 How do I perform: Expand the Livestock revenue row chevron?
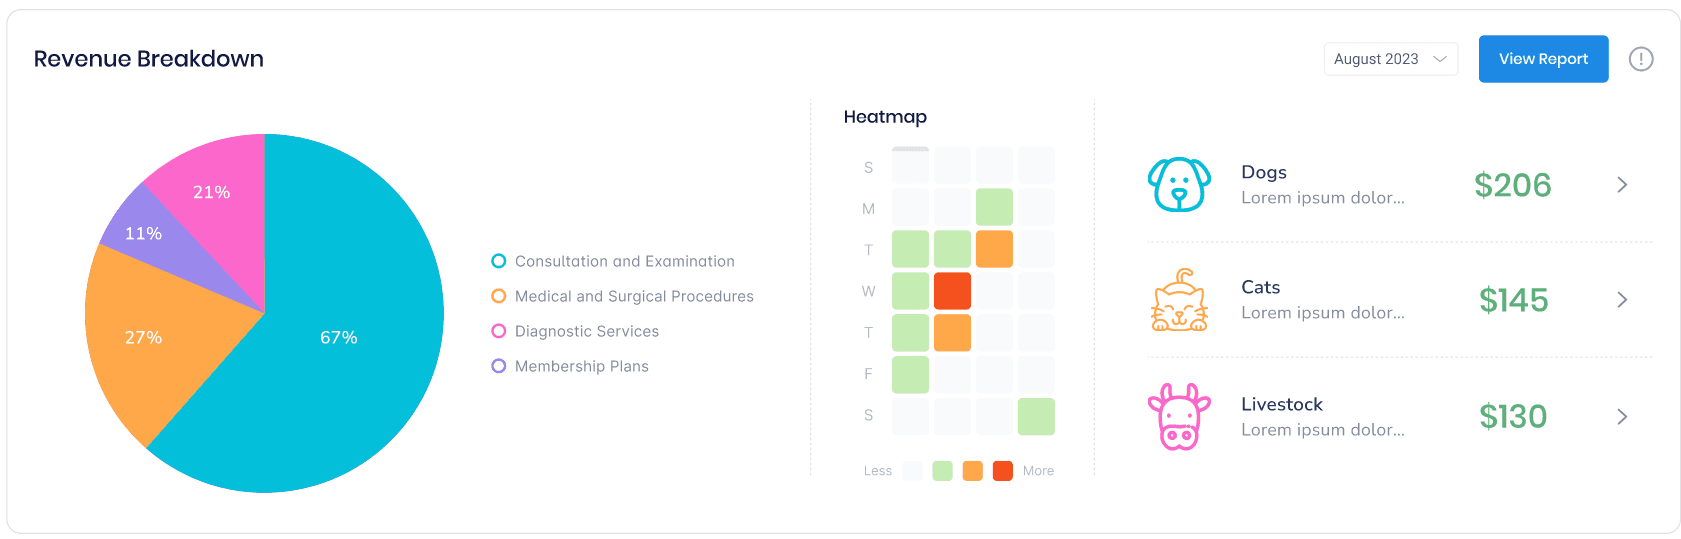(x=1622, y=417)
